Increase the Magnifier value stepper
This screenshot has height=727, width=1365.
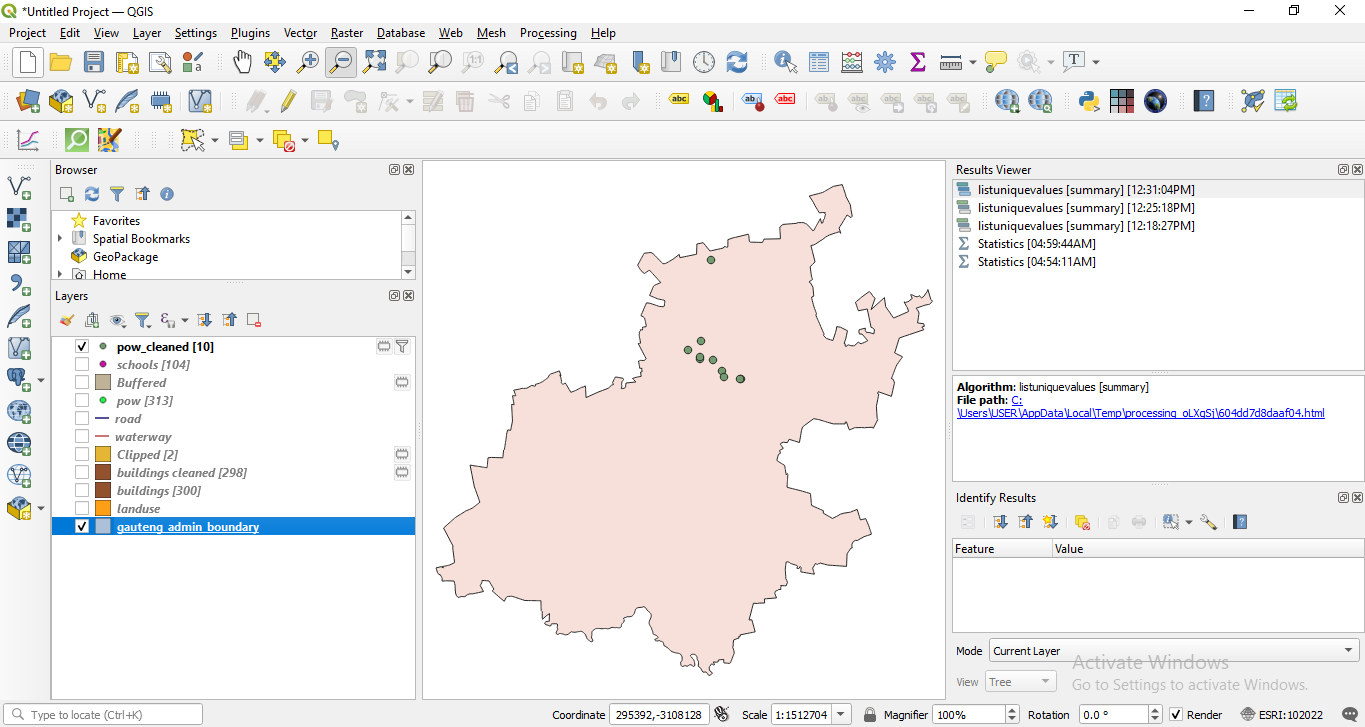click(x=1010, y=710)
